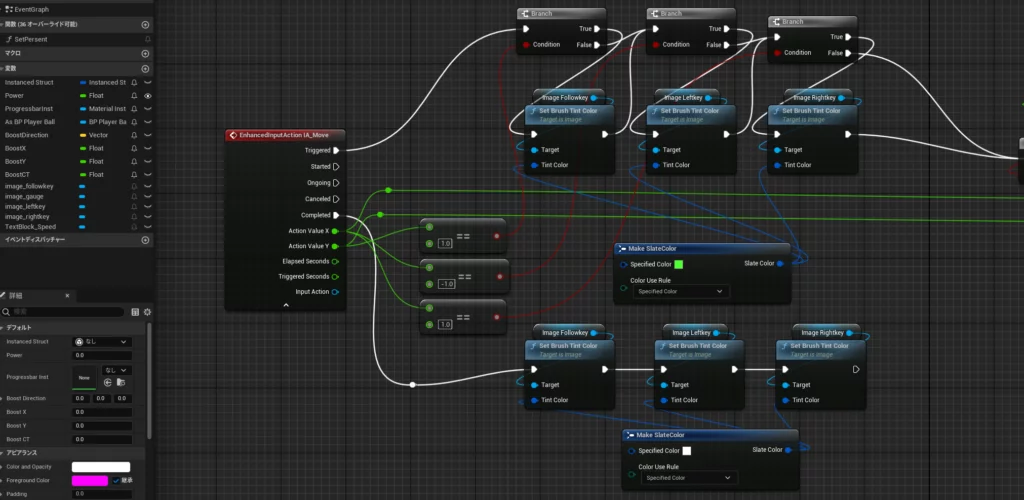Add a new event dispatcher plus icon
1024x500 pixels.
[145, 240]
